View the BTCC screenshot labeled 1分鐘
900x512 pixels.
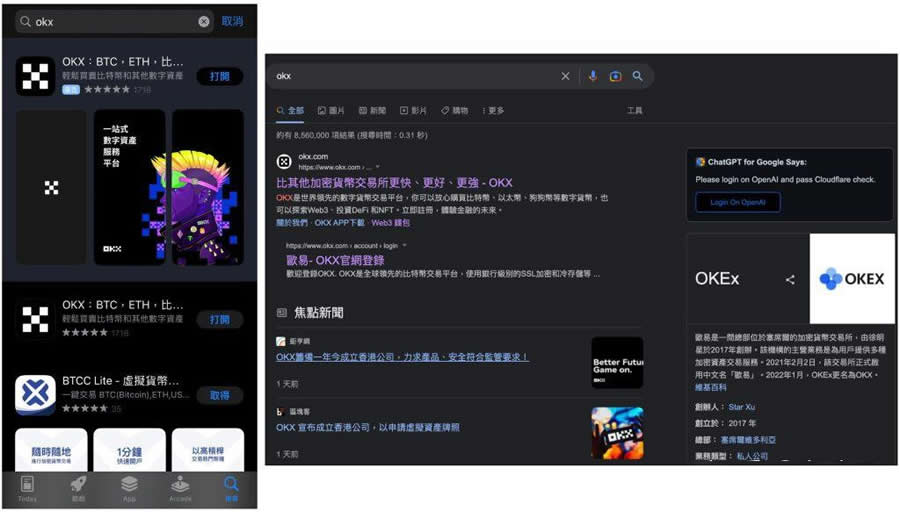click(x=129, y=450)
